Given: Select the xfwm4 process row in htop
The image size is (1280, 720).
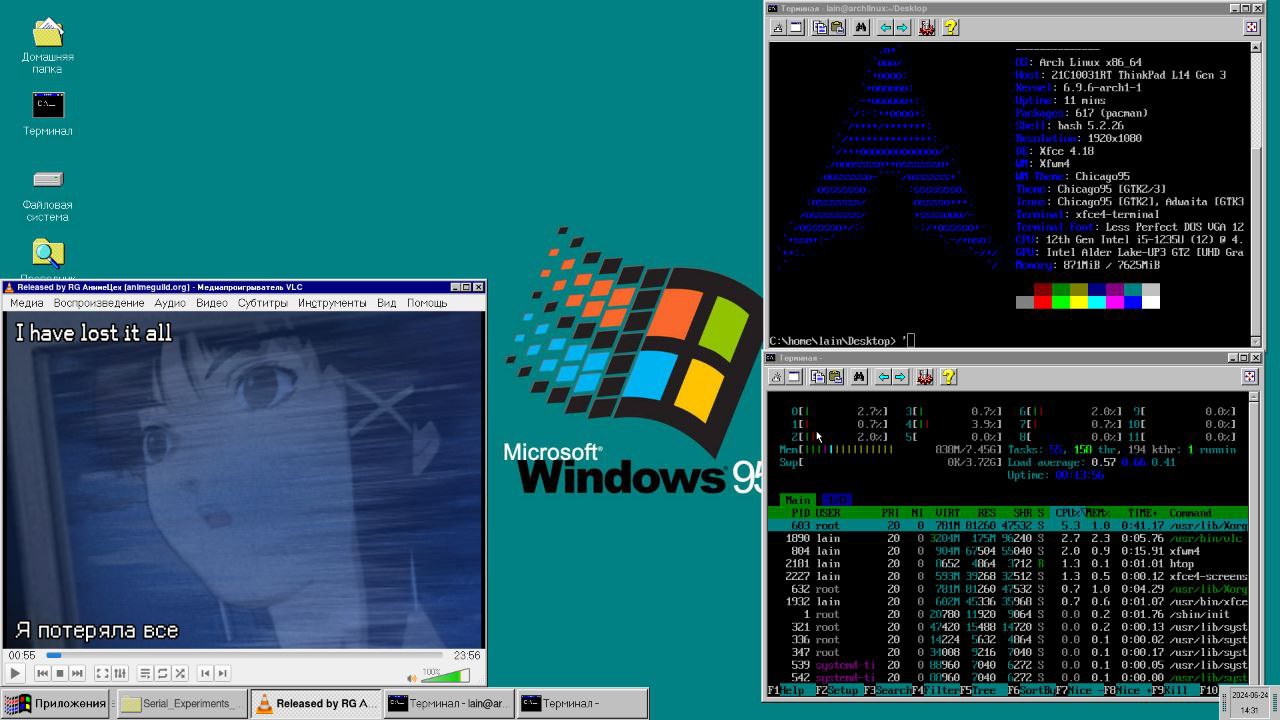Looking at the screenshot, I should (1008, 551).
